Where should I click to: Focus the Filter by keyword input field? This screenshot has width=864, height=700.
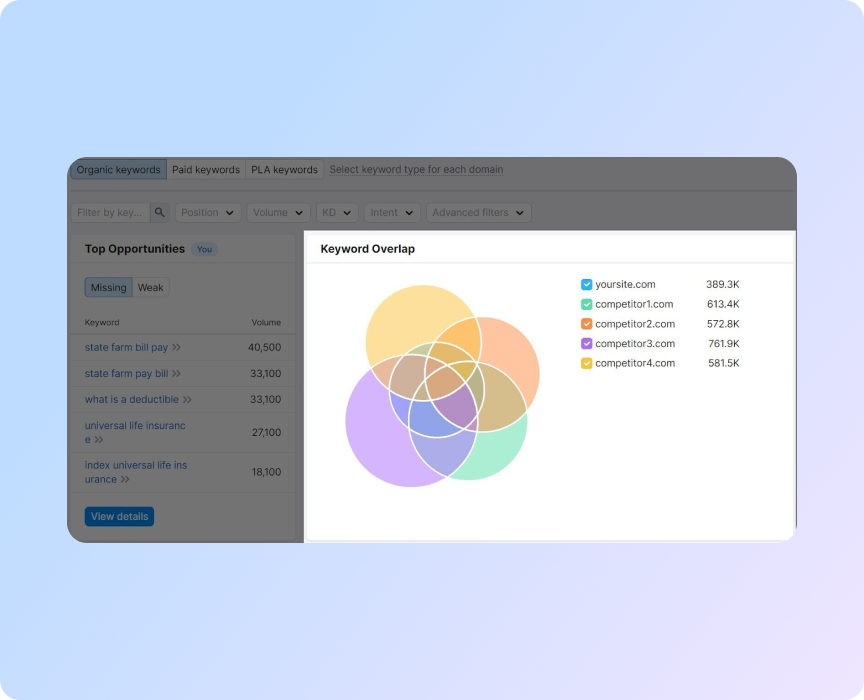tap(110, 213)
